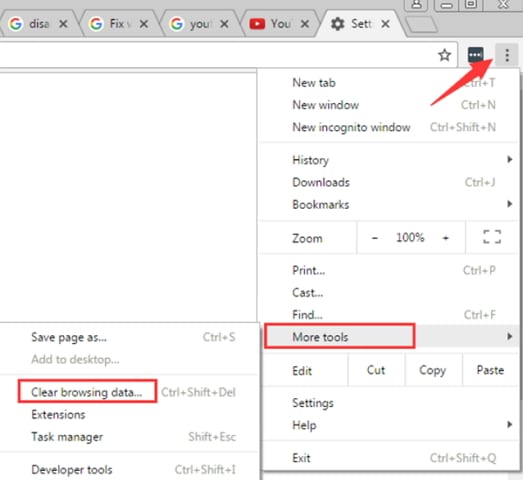
Task: Open the Chrome three-dot menu button
Action: (507, 55)
